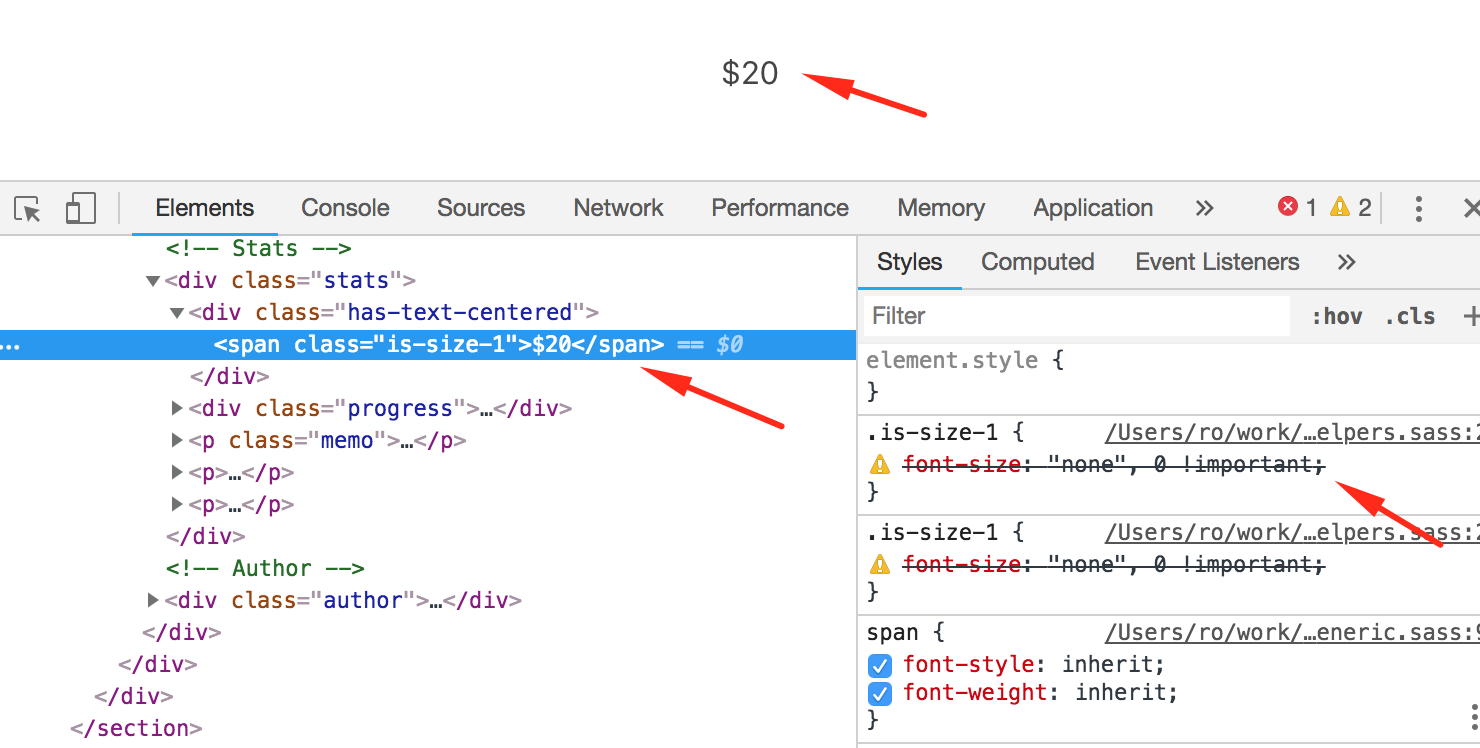
Task: Click the ellipsis beside the selected span row
Action: (x=12, y=348)
